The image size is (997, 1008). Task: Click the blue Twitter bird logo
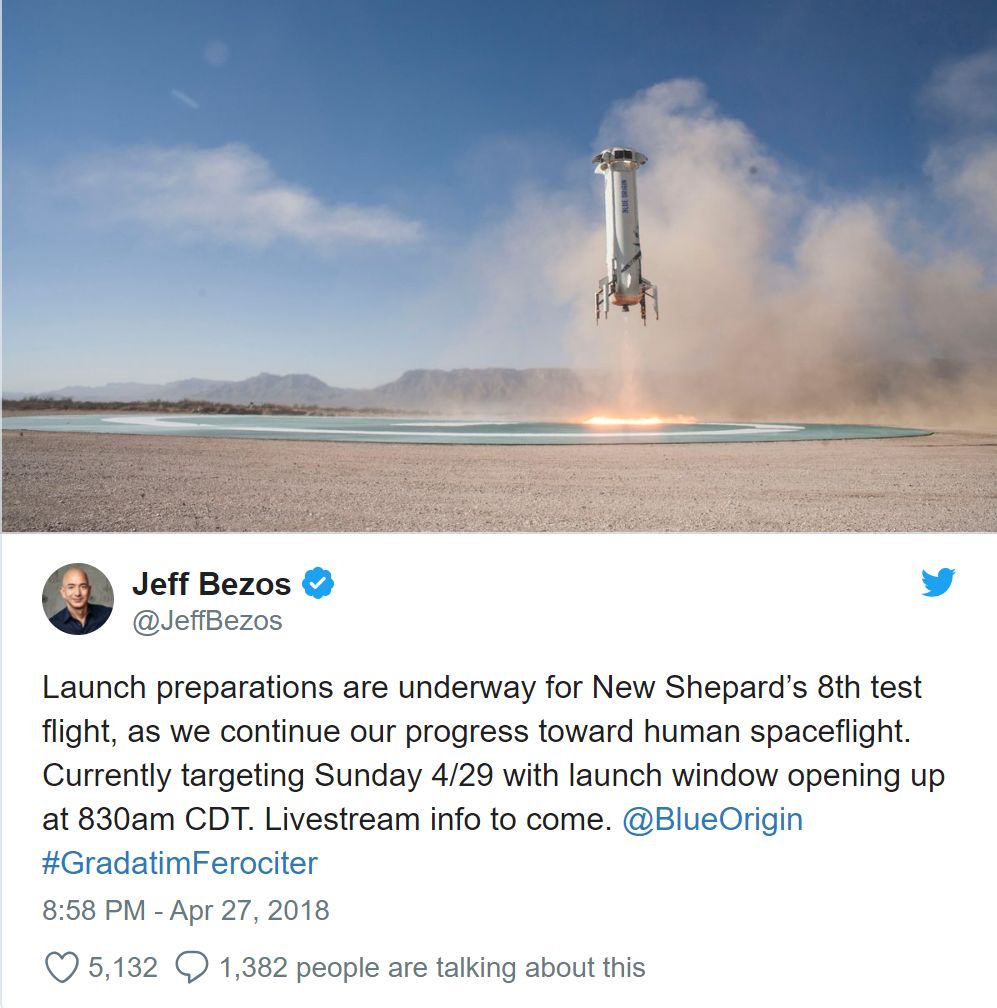[x=938, y=582]
